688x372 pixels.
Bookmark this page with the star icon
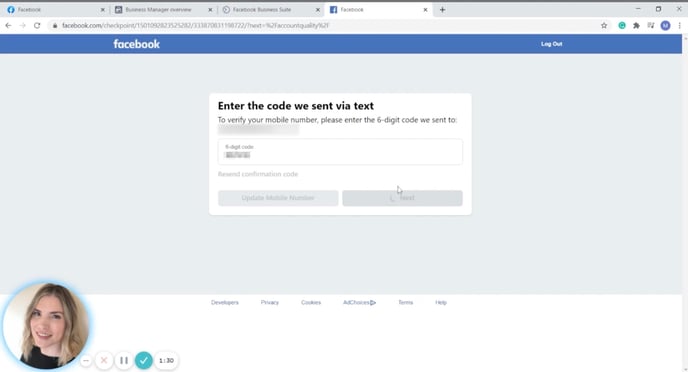point(604,25)
